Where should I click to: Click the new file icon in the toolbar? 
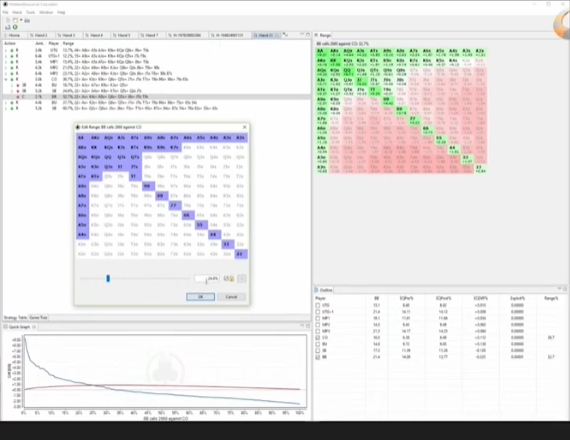pyautogui.click(x=8, y=20)
